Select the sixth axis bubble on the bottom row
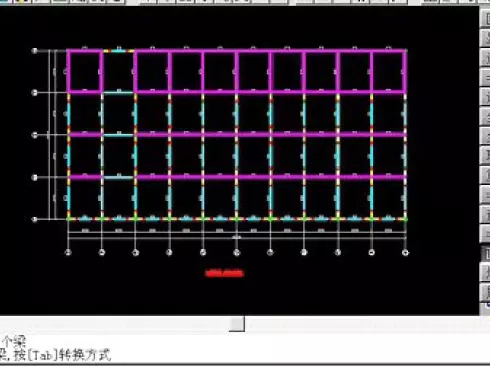Viewport: 490px width, 367px height. pos(237,252)
